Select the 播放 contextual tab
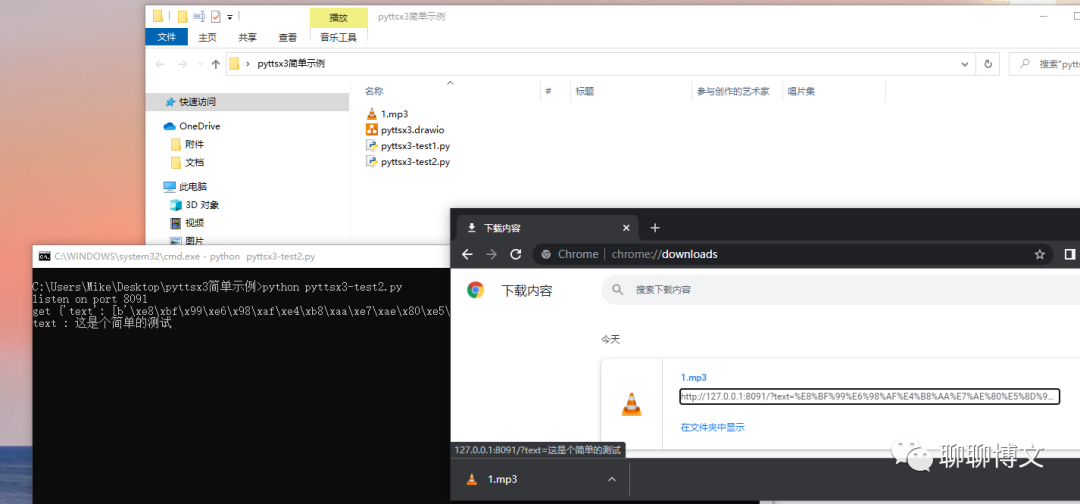Viewport: 1080px width, 504px height. point(338,17)
